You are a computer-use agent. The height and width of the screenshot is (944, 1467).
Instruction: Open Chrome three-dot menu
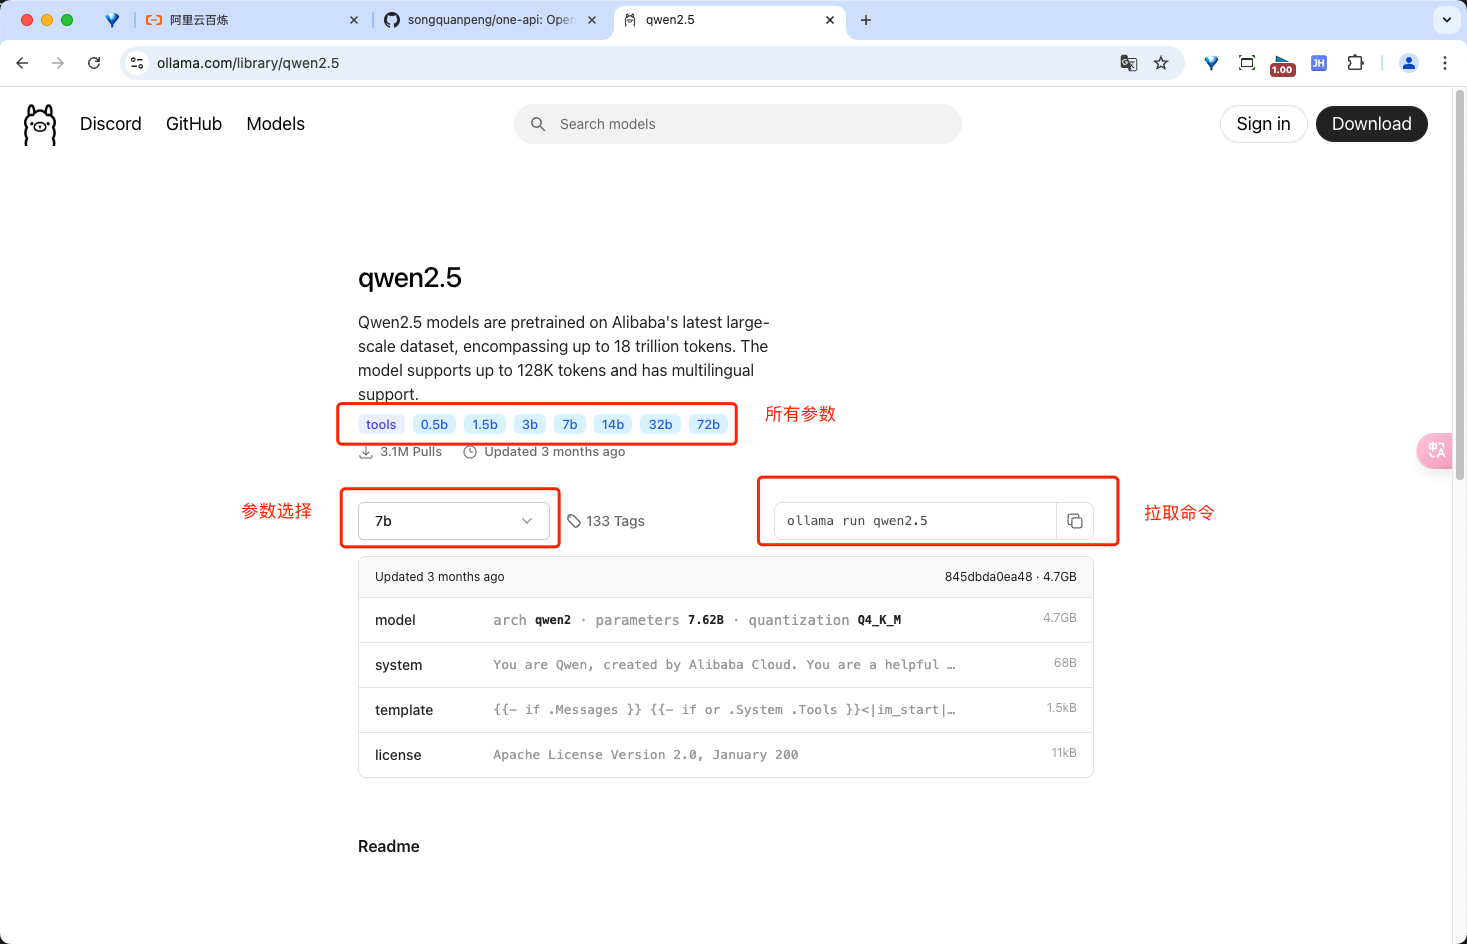[1445, 63]
